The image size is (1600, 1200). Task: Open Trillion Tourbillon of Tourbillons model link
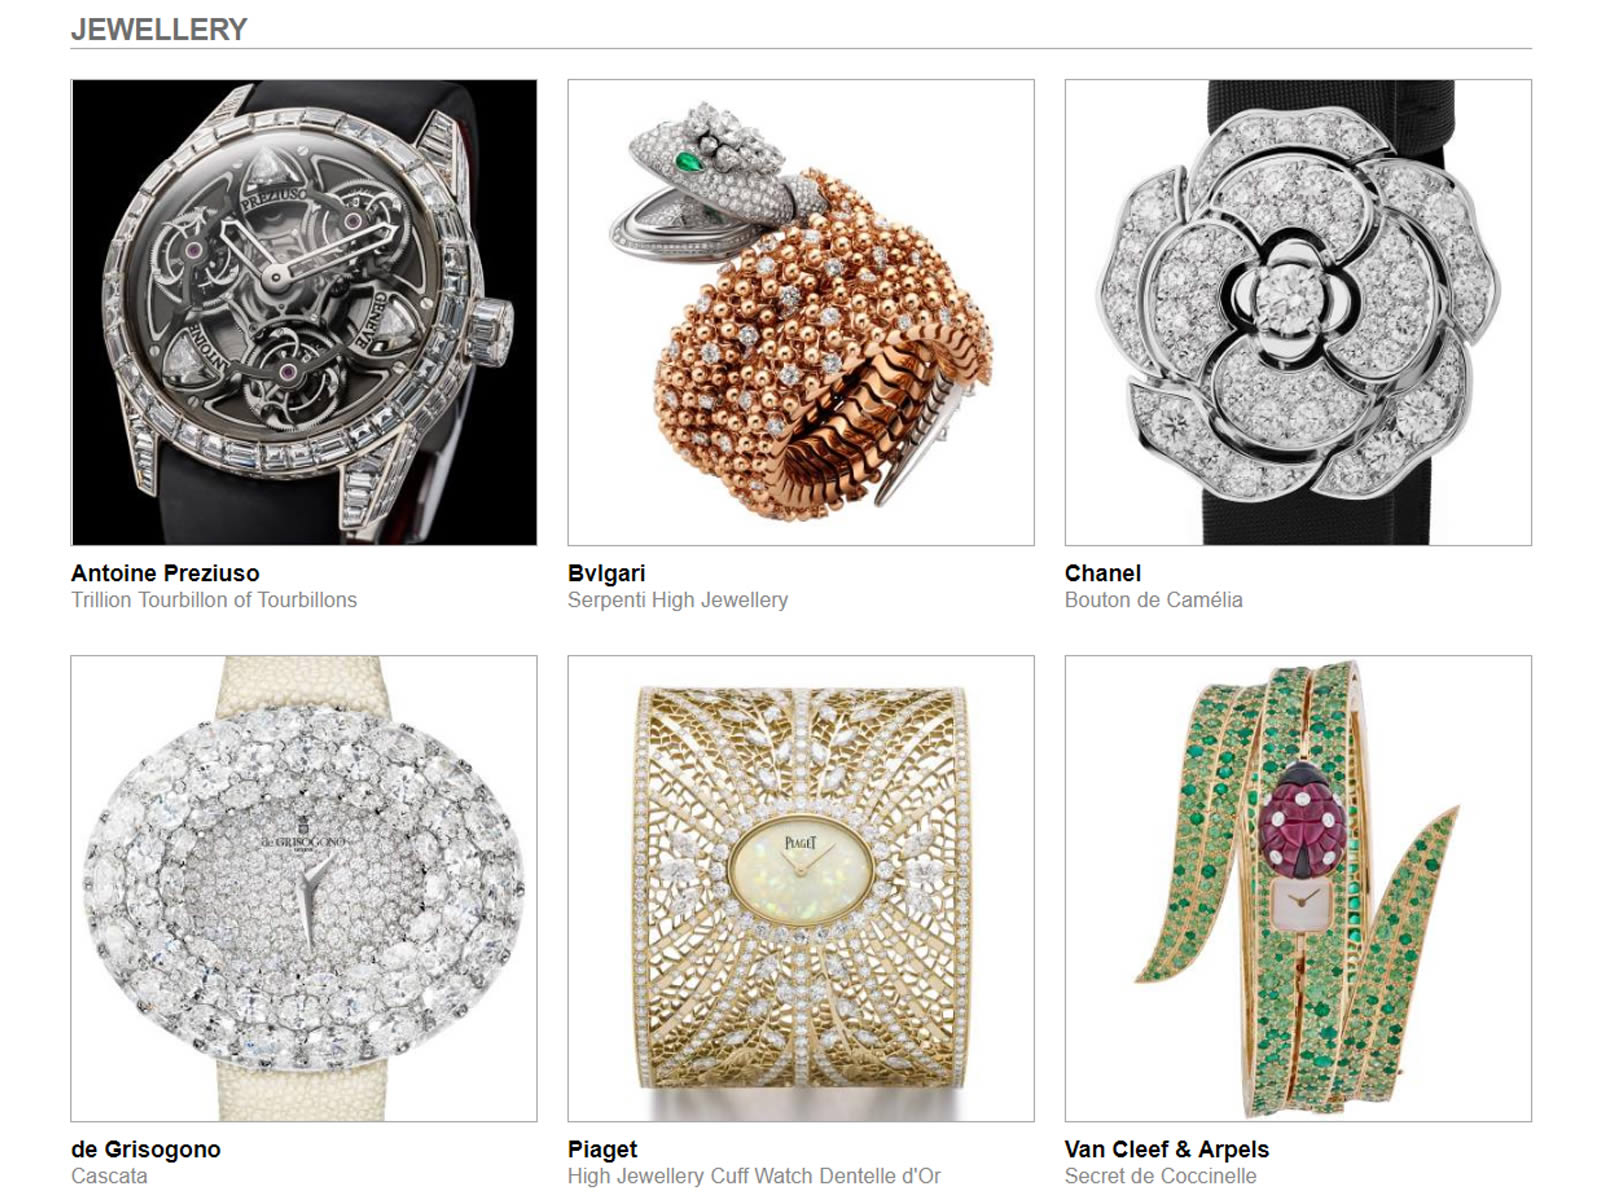[x=214, y=600]
